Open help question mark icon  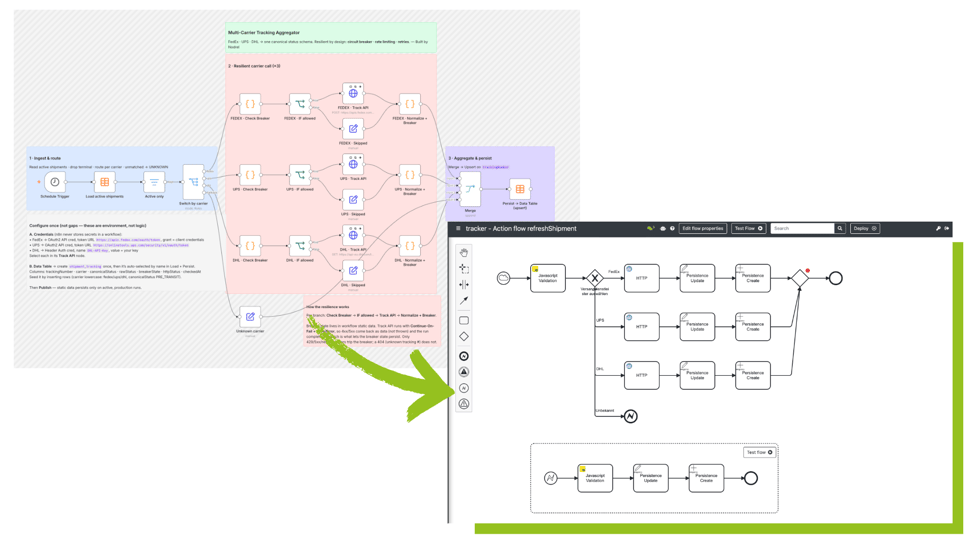point(672,229)
